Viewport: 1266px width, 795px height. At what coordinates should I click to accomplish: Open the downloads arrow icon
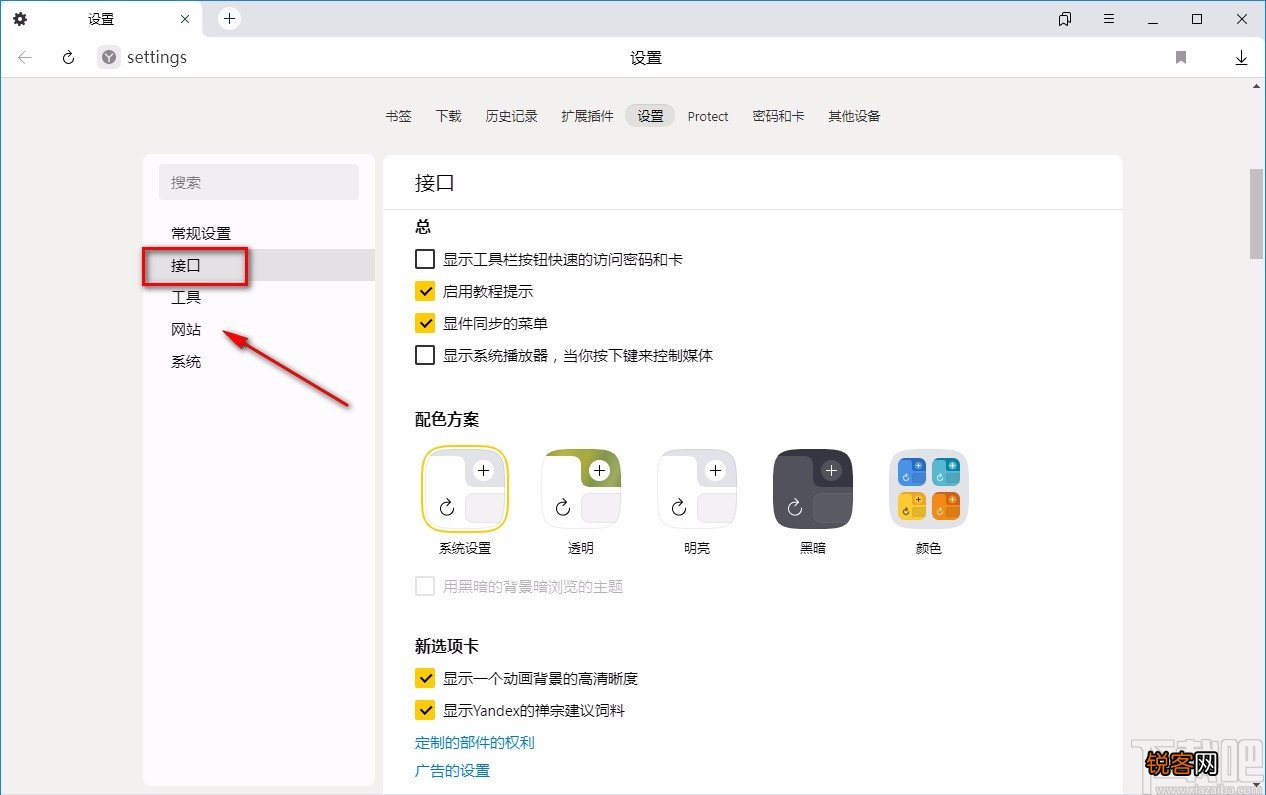click(1241, 58)
